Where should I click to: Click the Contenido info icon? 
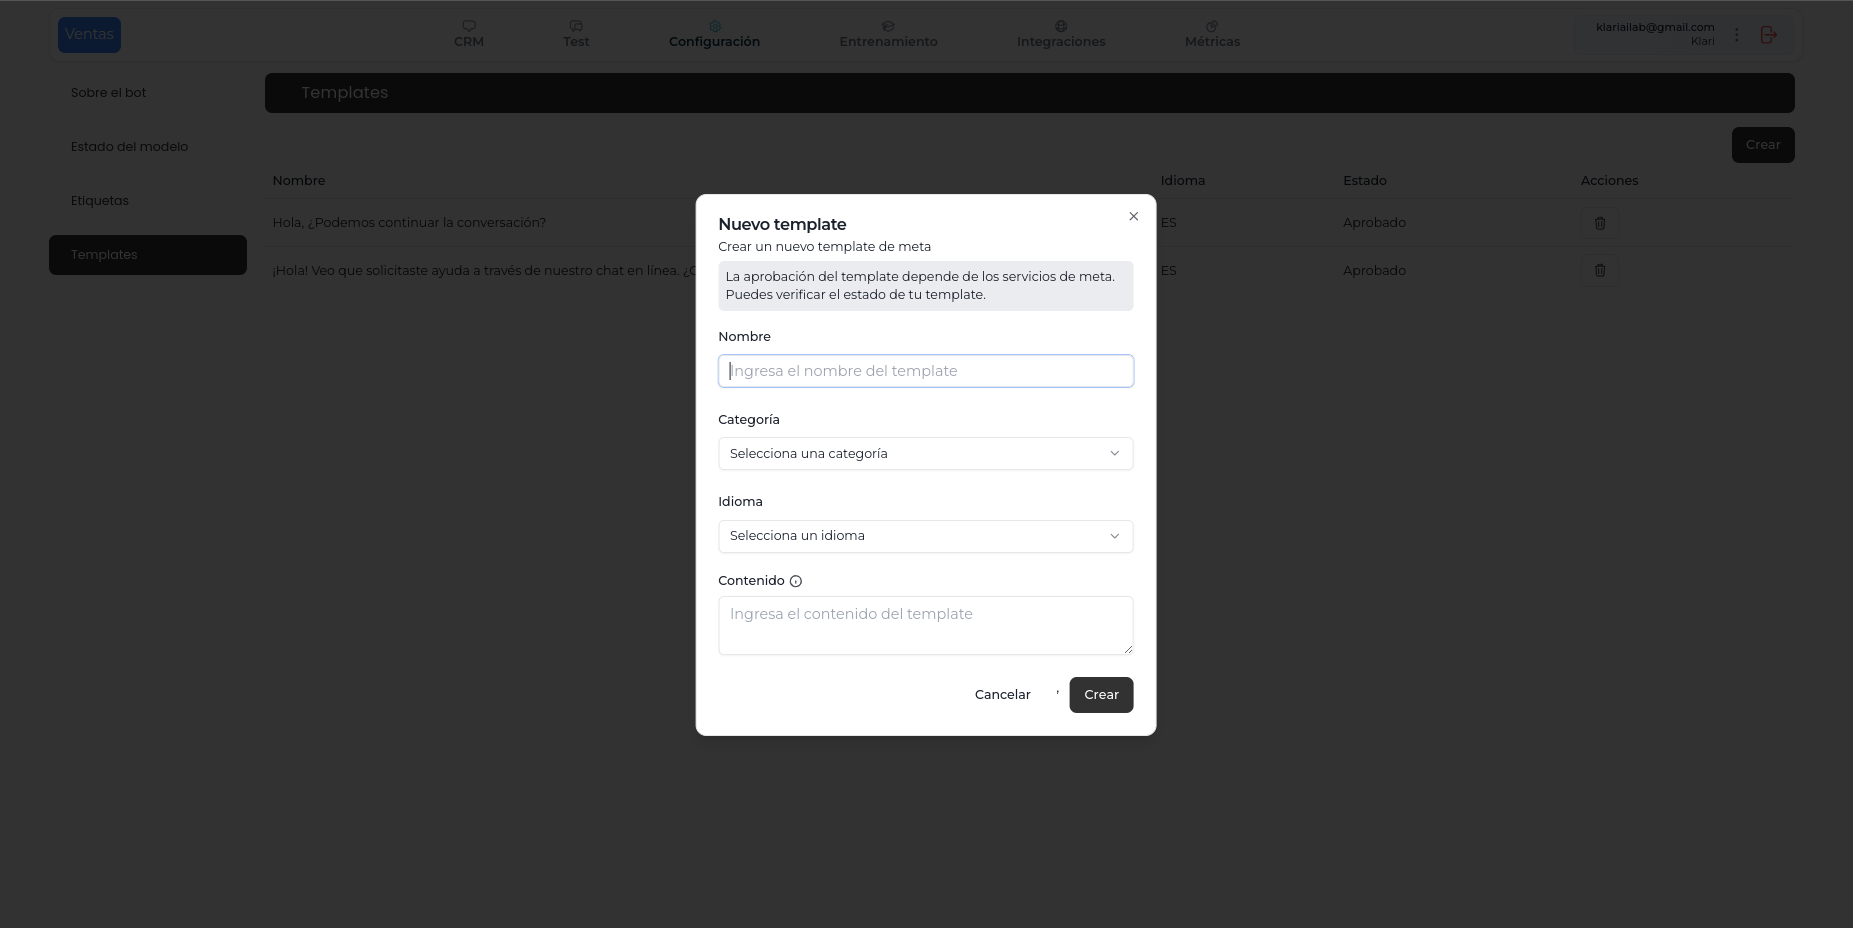click(796, 581)
